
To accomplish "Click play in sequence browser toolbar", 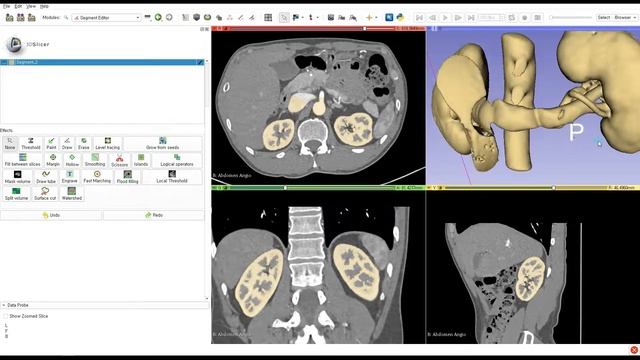I will coord(445,18).
